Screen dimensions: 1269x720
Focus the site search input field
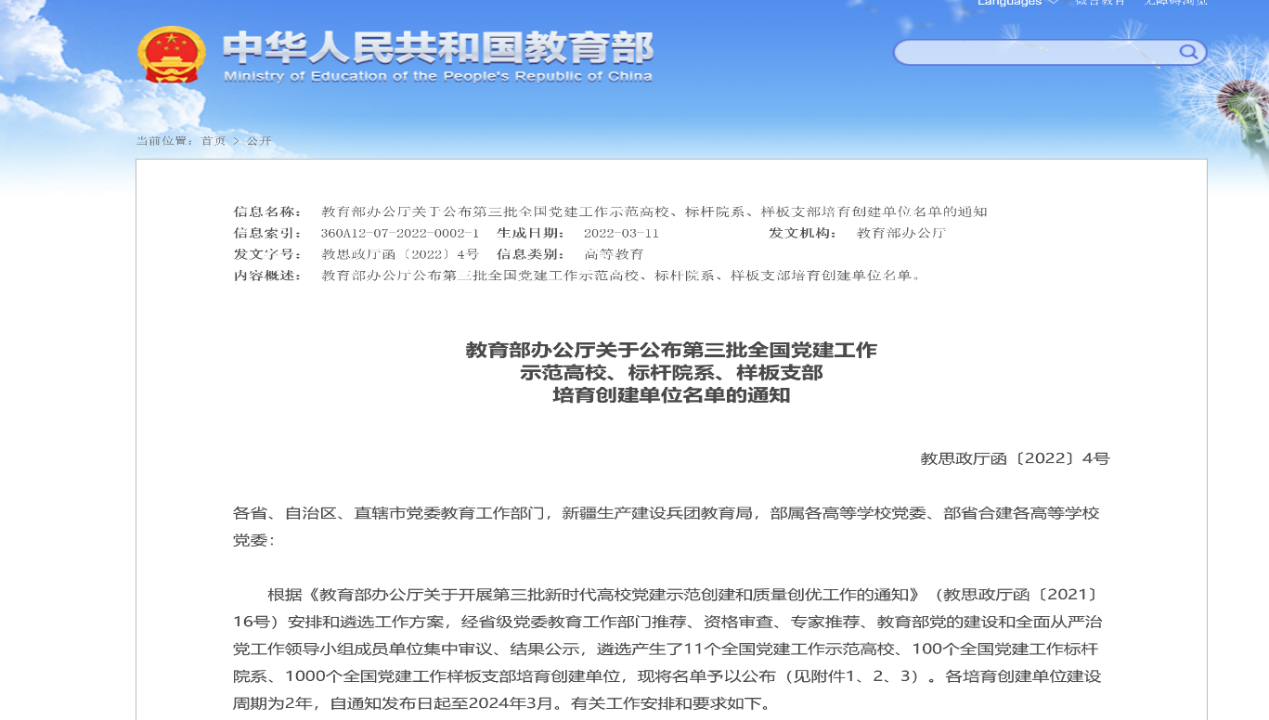[x=1036, y=52]
